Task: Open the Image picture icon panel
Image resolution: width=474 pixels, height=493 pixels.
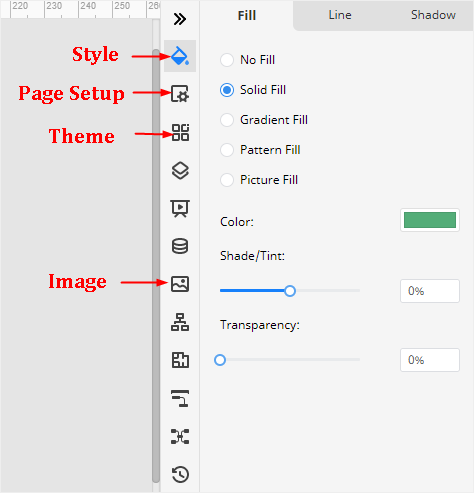Action: (x=180, y=284)
